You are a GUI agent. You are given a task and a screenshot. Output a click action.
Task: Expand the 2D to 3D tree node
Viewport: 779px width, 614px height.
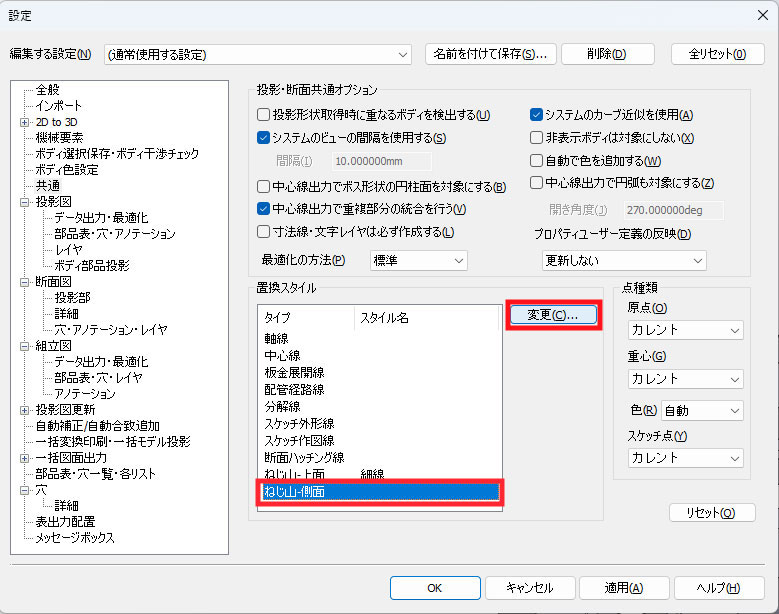click(x=25, y=122)
